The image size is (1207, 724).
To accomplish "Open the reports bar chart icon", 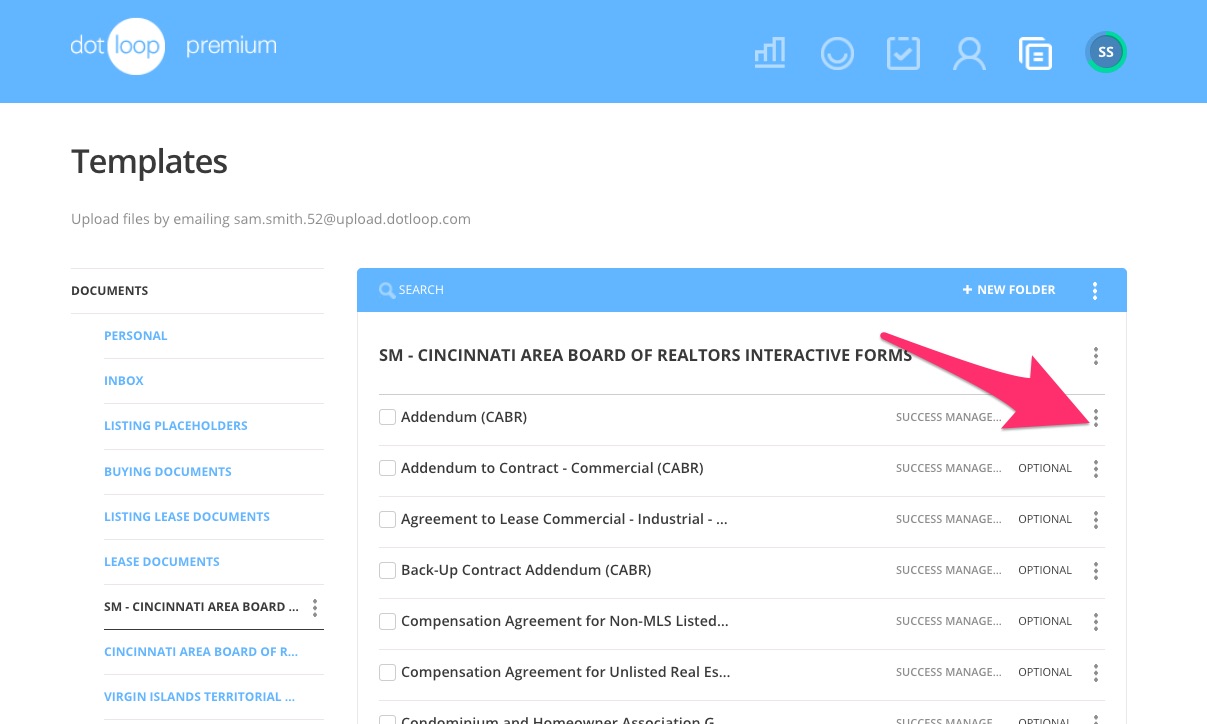I will pos(769,53).
